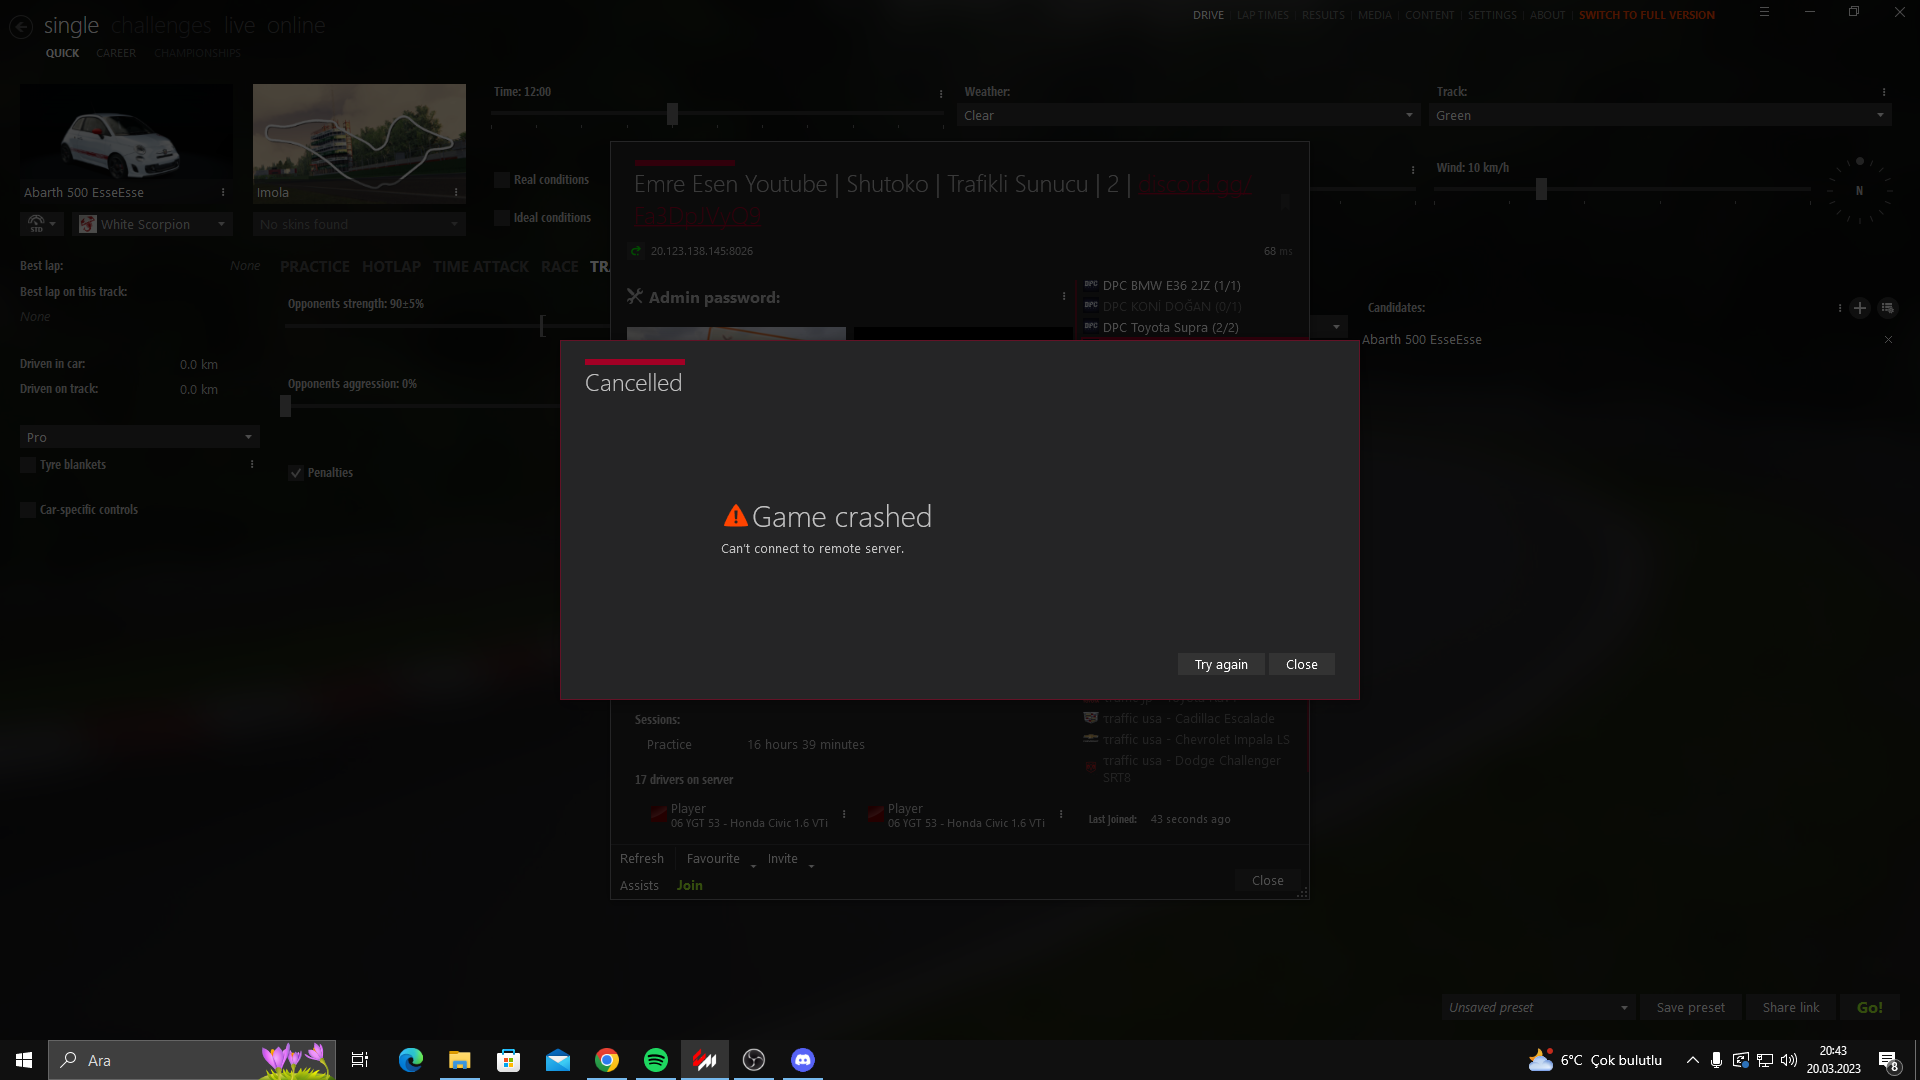Open the Weather dropdown set to Clear
Screen dimensions: 1920x1080
click(1188, 116)
